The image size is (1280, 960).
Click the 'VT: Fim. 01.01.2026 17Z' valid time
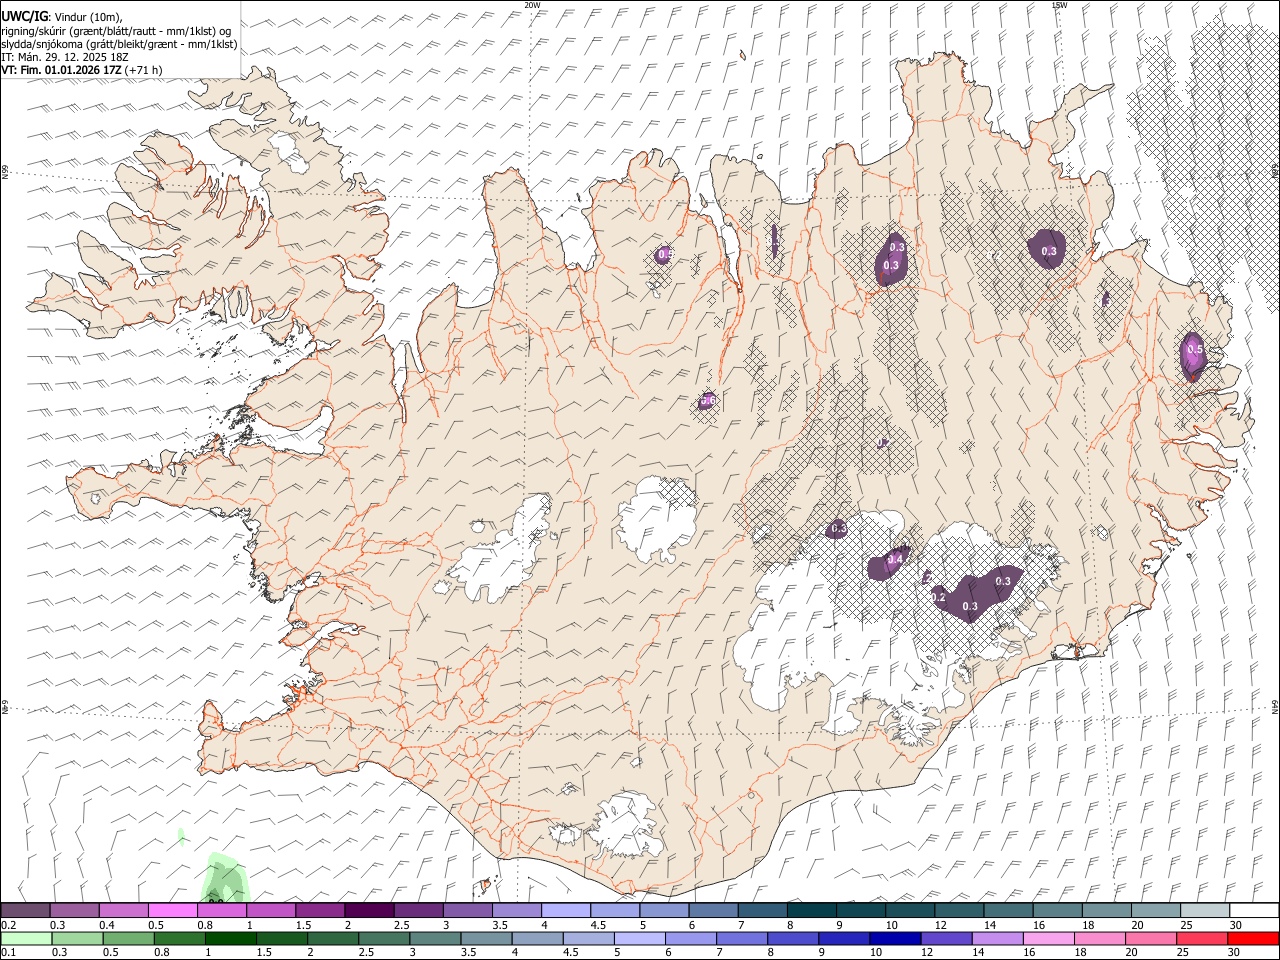62,70
